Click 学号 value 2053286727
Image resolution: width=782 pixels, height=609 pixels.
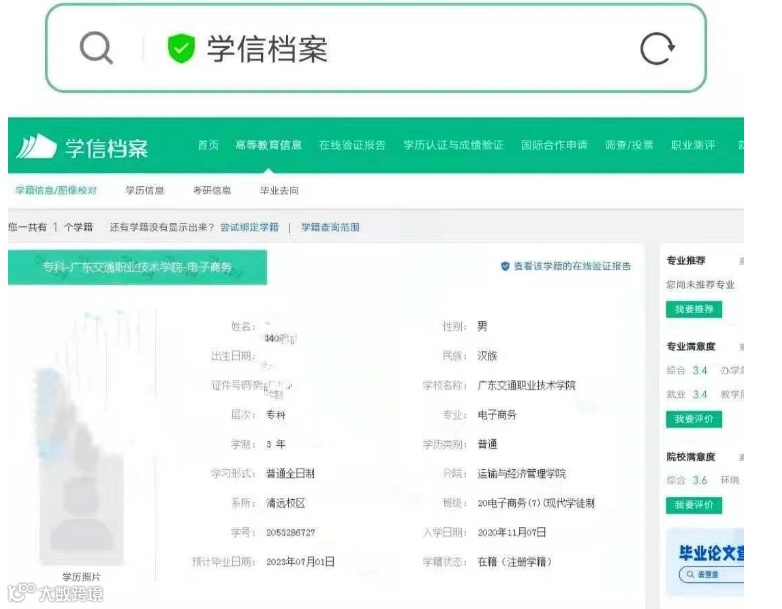coord(291,532)
